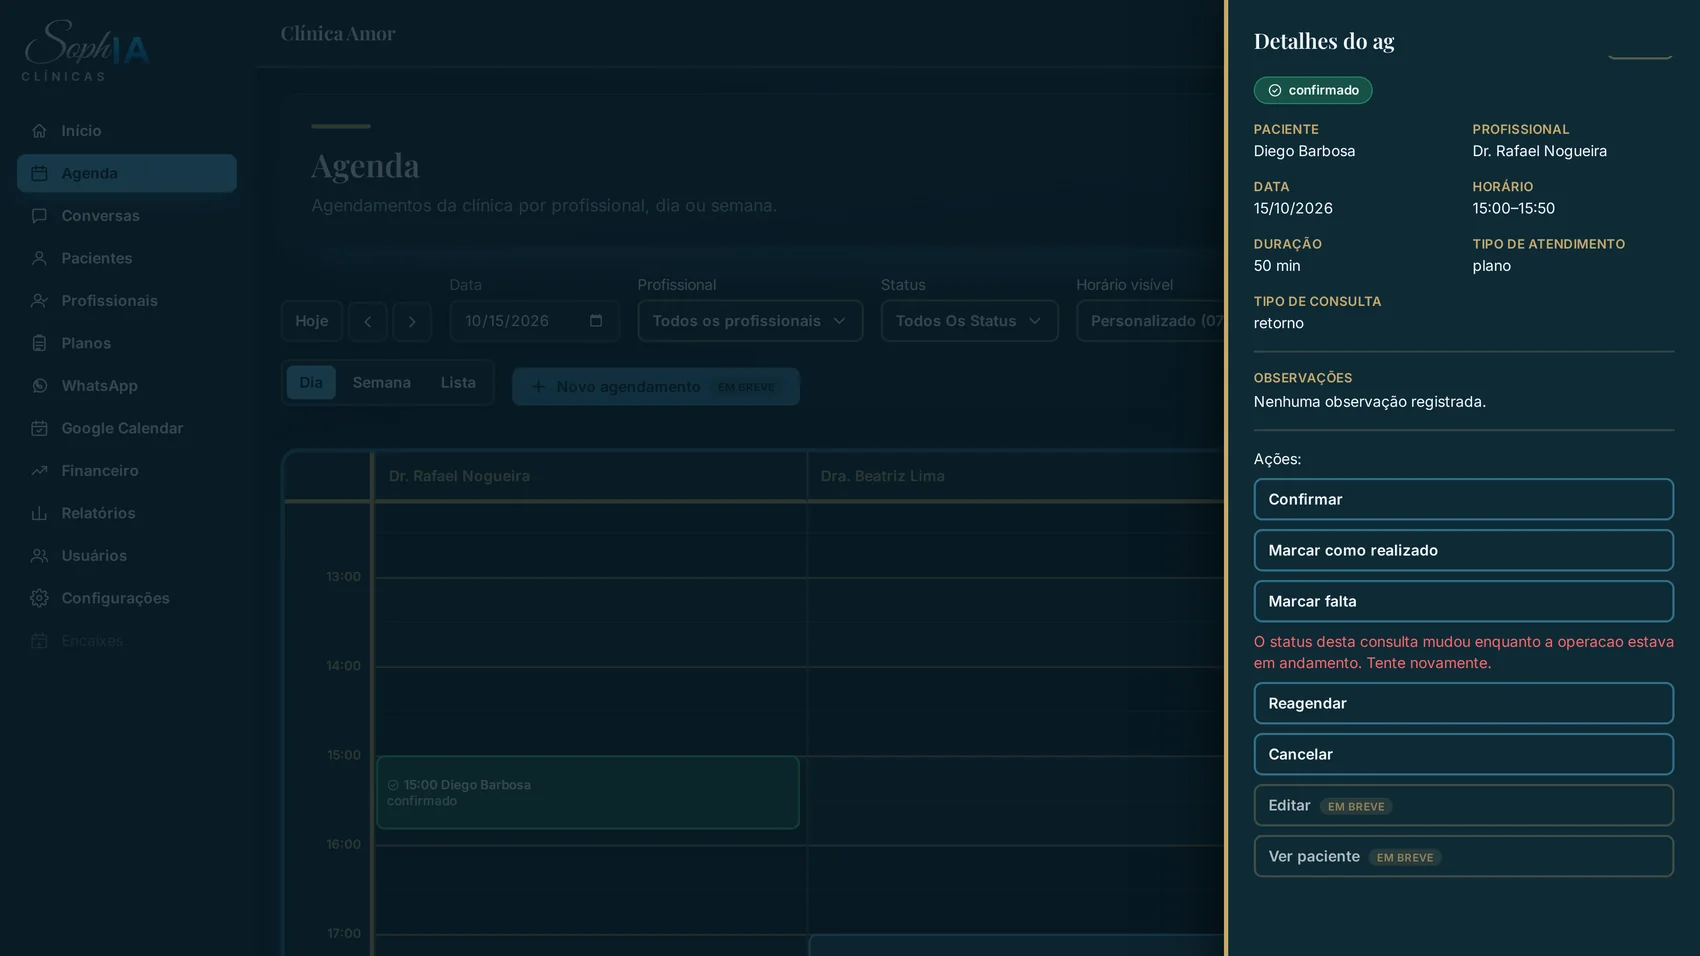This screenshot has width=1700, height=956.
Task: Click the Clínica Amor title text
Action: (338, 33)
